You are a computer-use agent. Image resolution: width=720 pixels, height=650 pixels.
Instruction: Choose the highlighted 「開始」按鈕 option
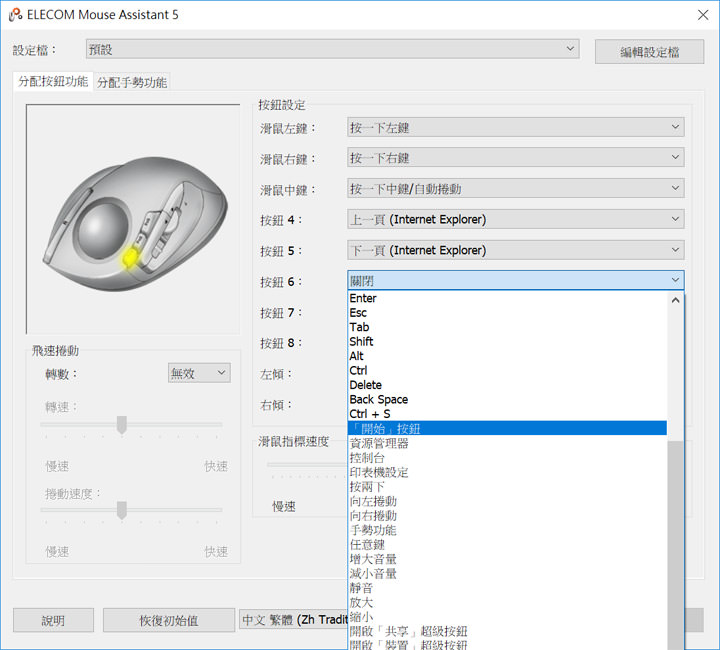507,428
